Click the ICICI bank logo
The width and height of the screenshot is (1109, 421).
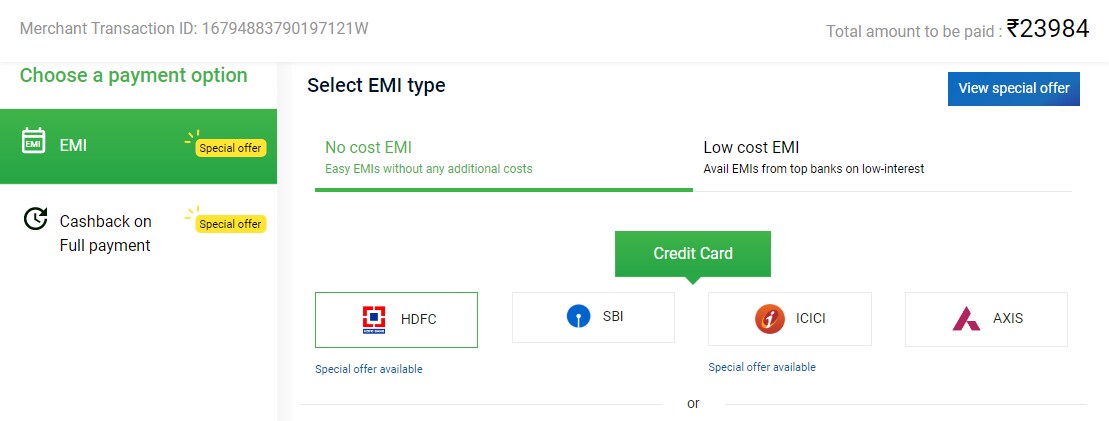(770, 319)
